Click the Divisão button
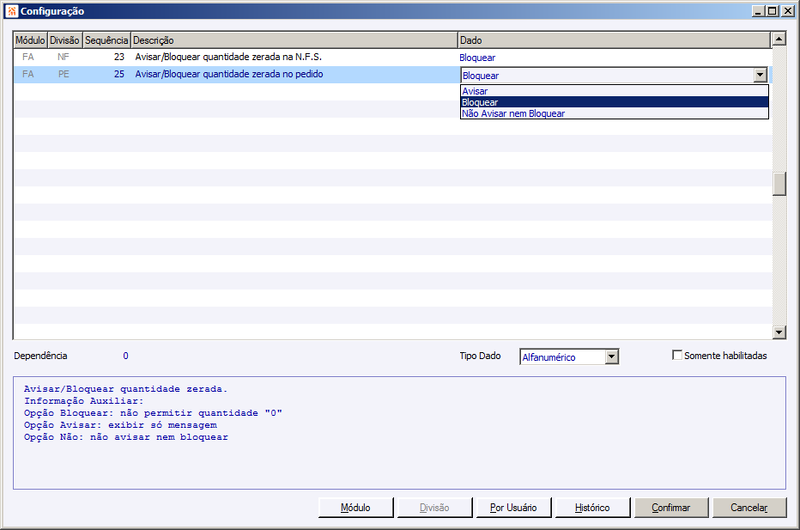 pyautogui.click(x=435, y=508)
